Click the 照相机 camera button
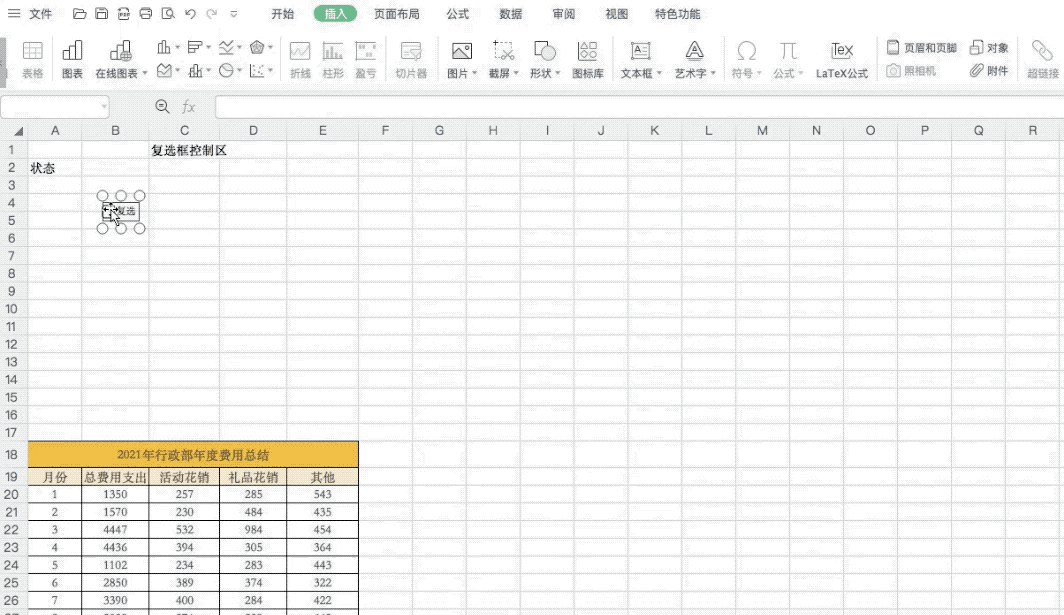Viewport: 1064px width, 615px height. coord(911,71)
